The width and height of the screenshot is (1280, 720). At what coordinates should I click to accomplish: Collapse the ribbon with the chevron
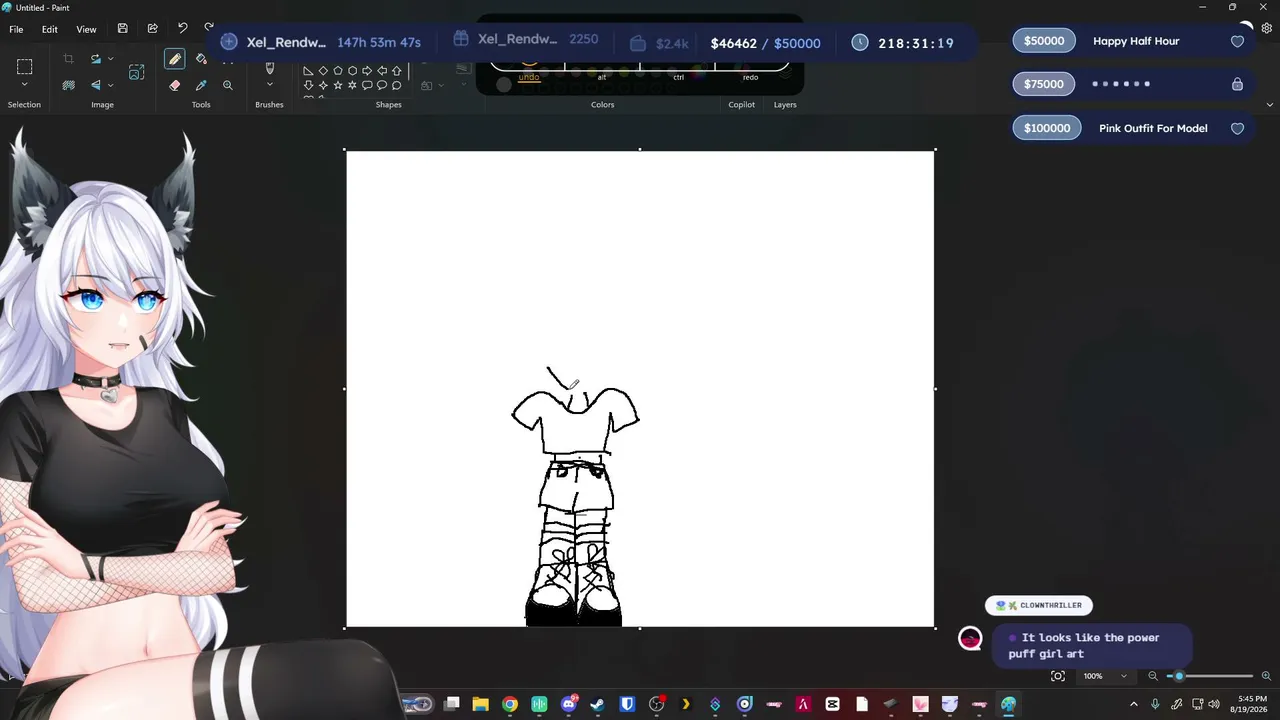1270,104
